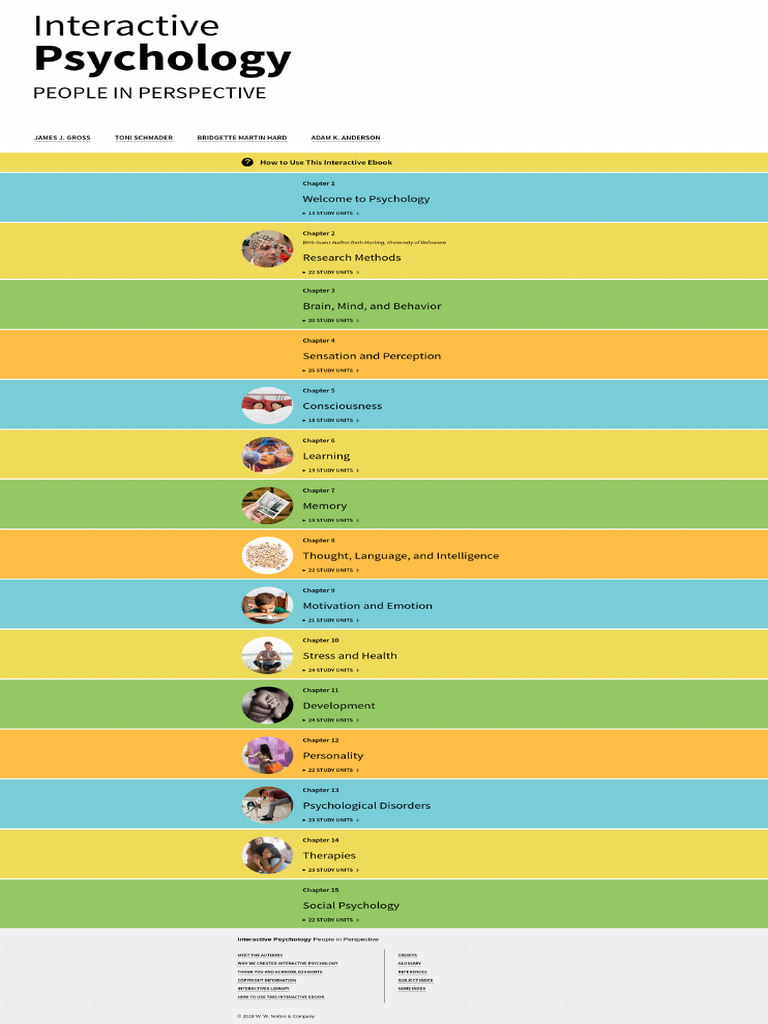Image resolution: width=768 pixels, height=1024 pixels.
Task: Open Development chapter title
Action: tap(339, 706)
